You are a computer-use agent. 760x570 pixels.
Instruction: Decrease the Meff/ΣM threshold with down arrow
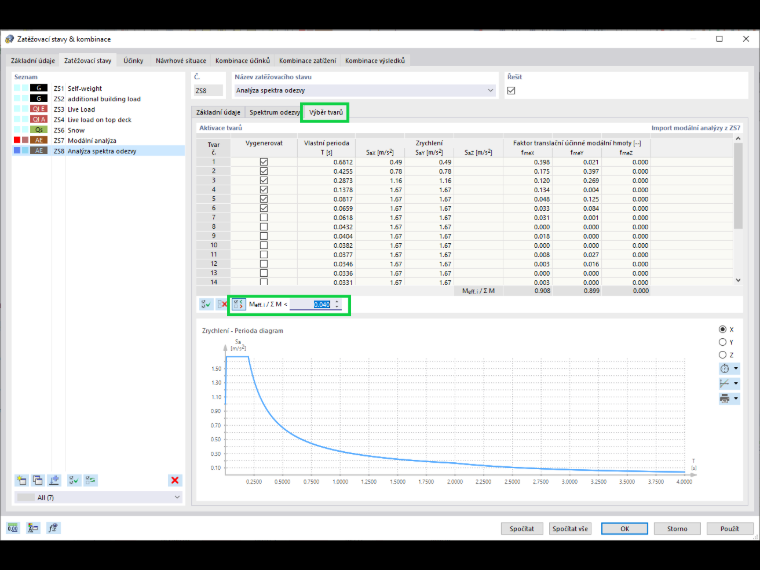point(337,307)
